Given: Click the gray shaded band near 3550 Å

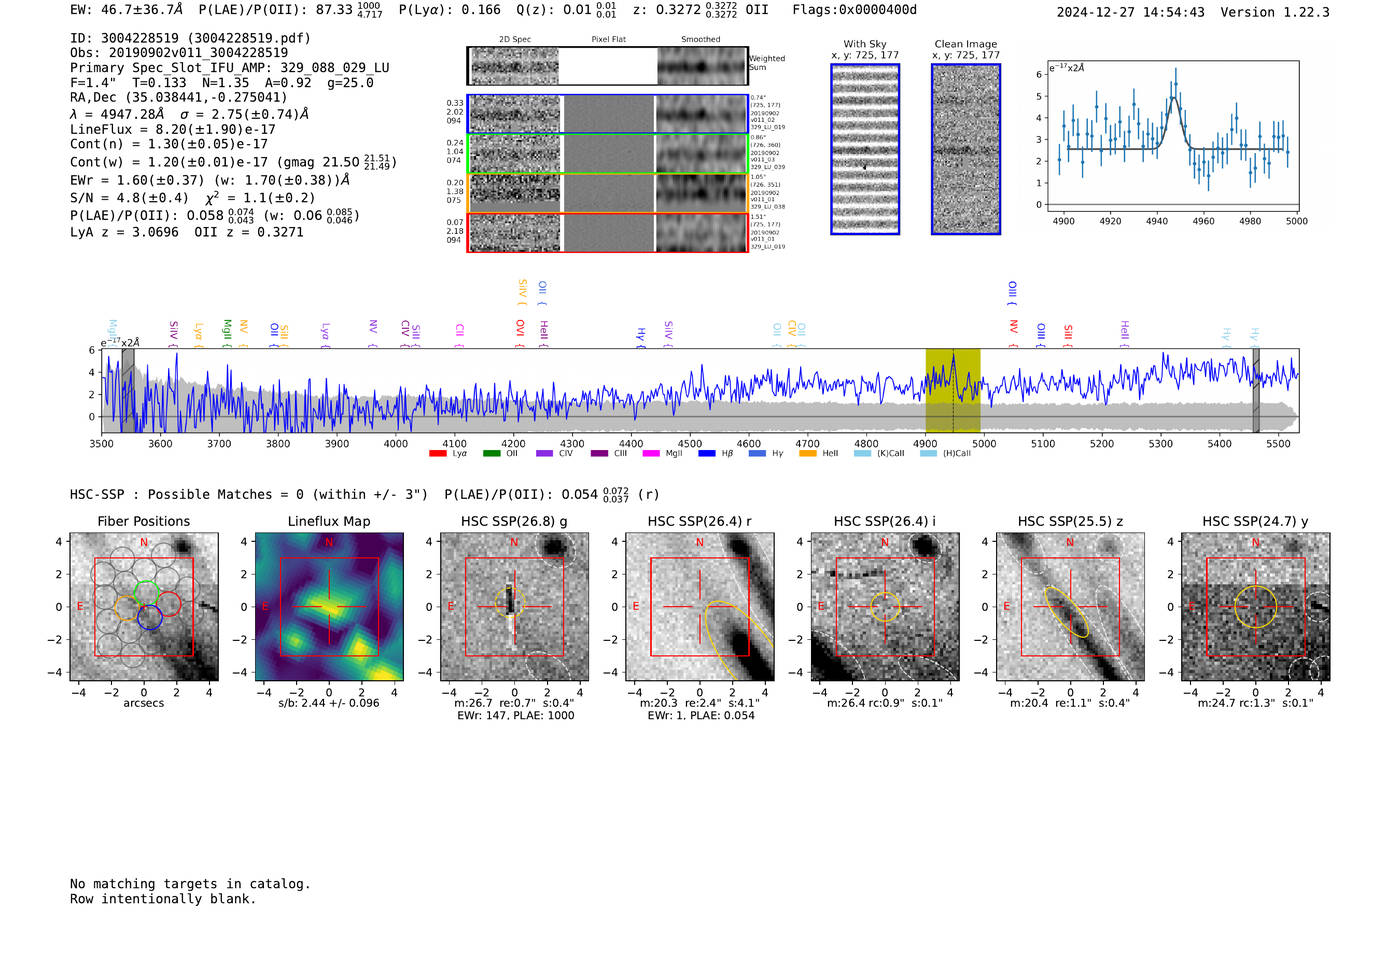Looking at the screenshot, I should [x=128, y=390].
